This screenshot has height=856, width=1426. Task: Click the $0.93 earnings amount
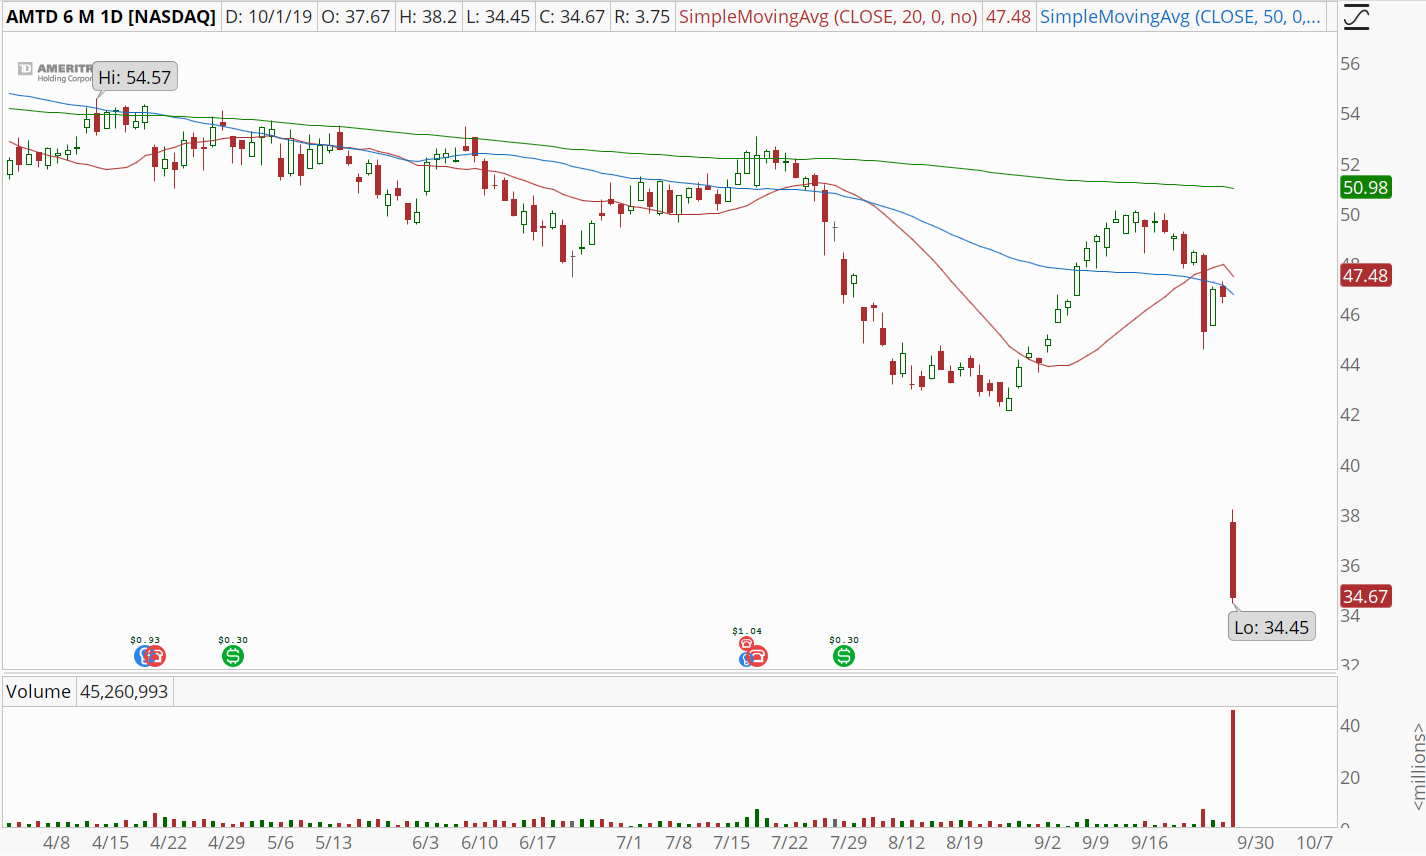[145, 640]
